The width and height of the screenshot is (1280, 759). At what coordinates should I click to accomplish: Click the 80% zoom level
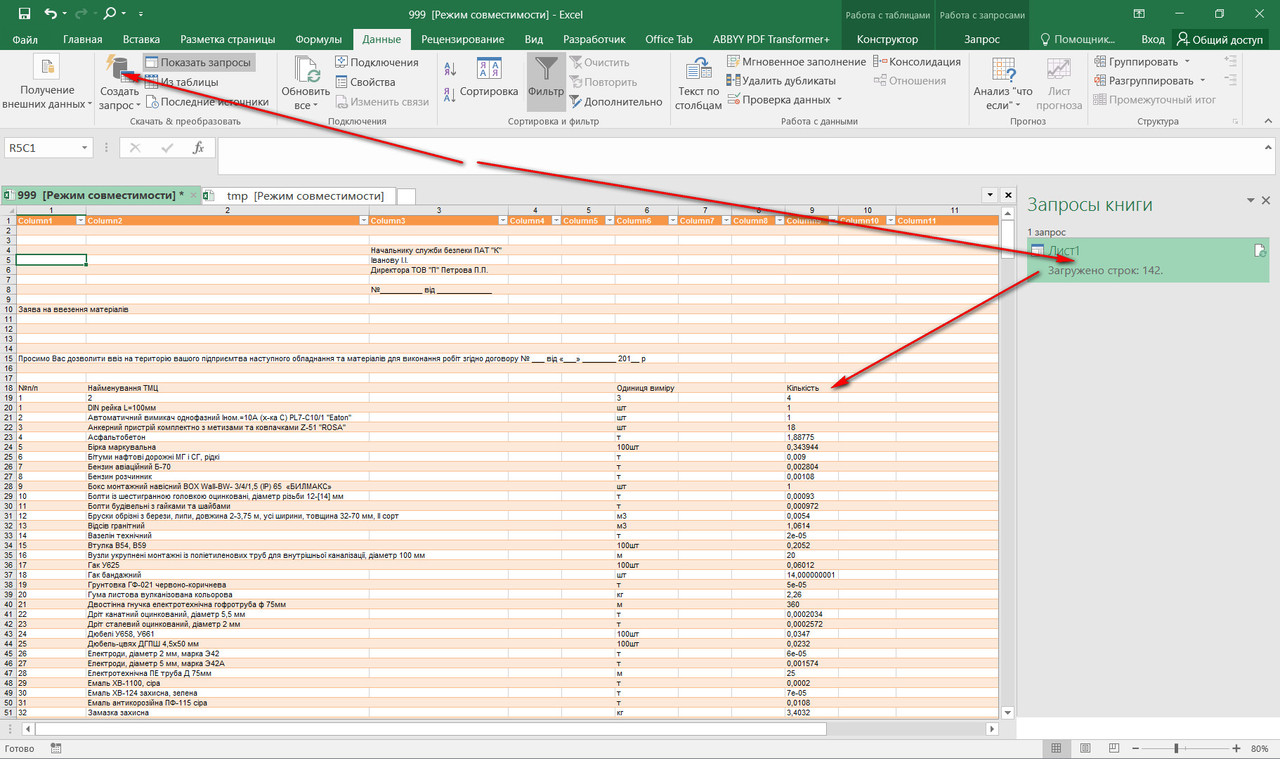point(1259,749)
